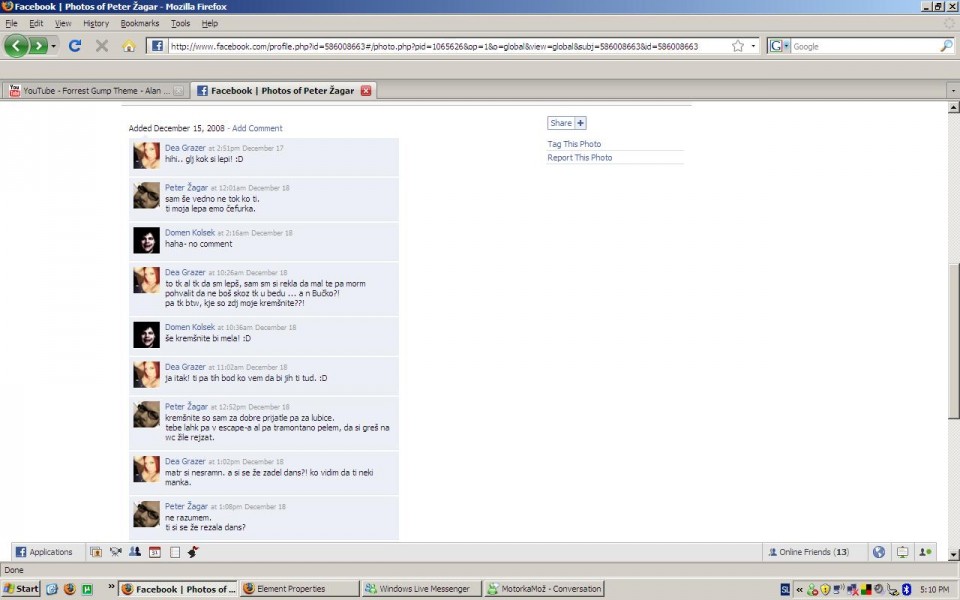Click the Facebook favicon in the address bar
The width and height of the screenshot is (960, 600).
tap(157, 46)
